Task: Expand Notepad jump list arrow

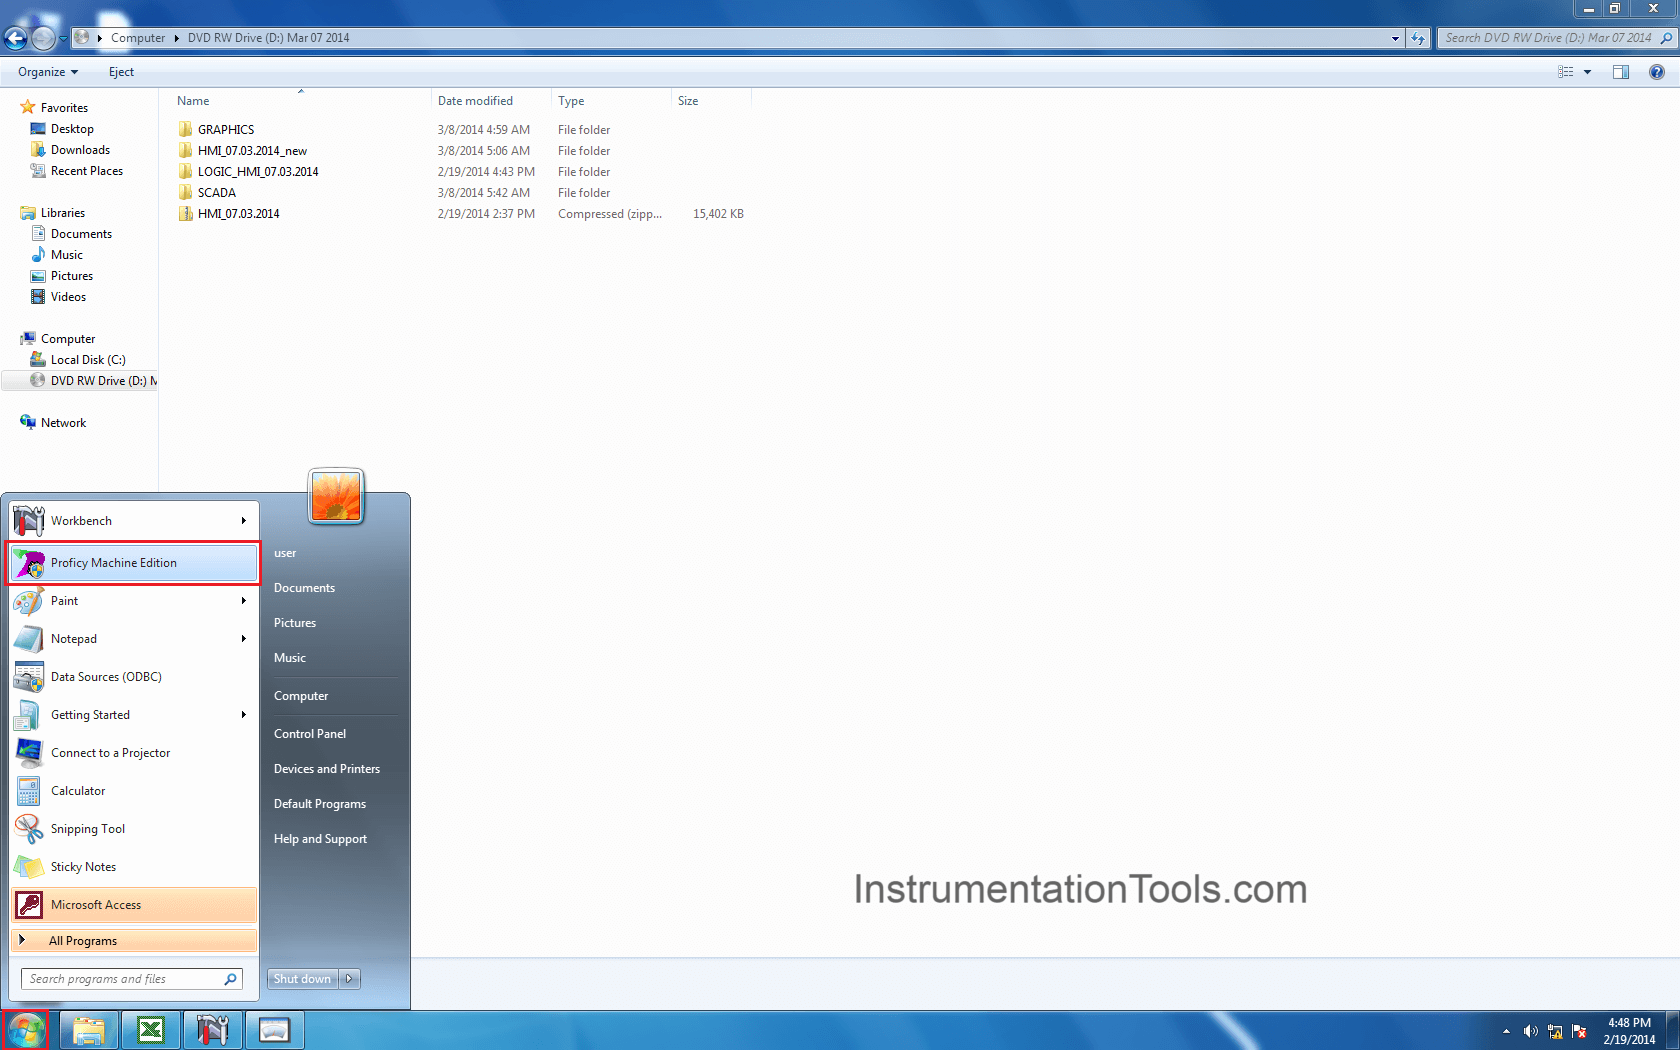Action: [x=243, y=639]
